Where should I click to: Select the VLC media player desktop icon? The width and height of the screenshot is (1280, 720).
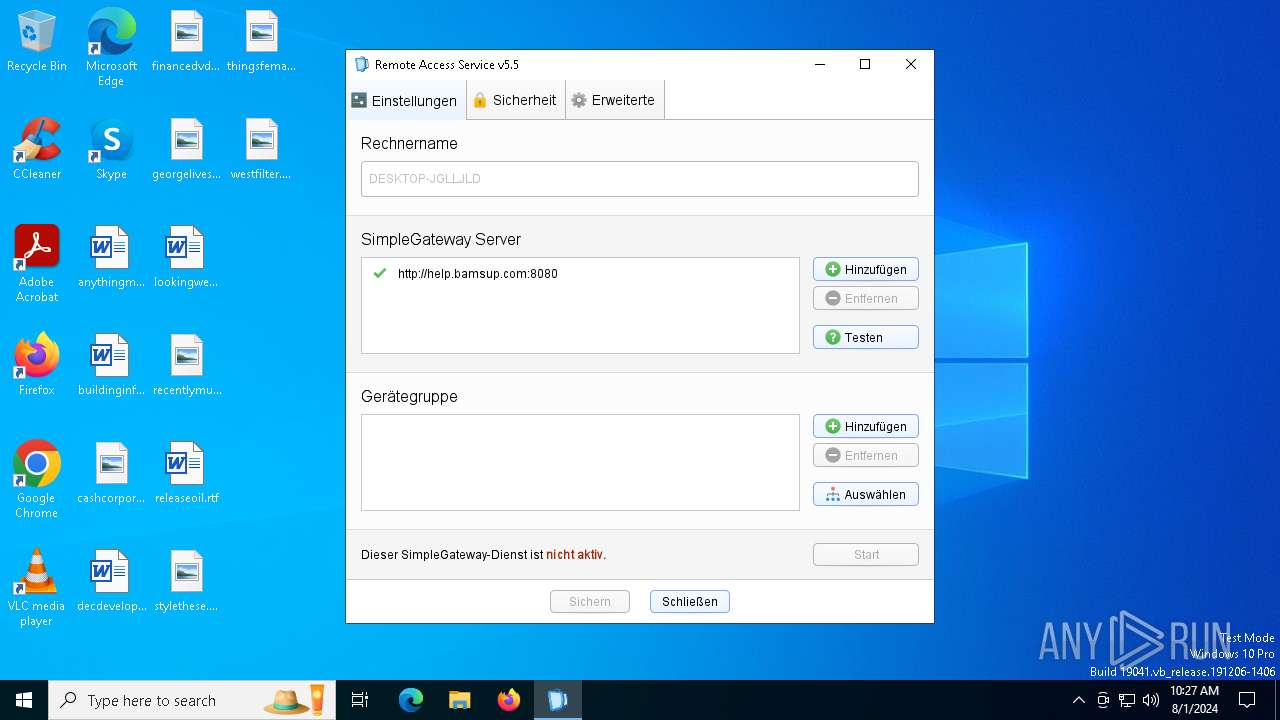(37, 588)
